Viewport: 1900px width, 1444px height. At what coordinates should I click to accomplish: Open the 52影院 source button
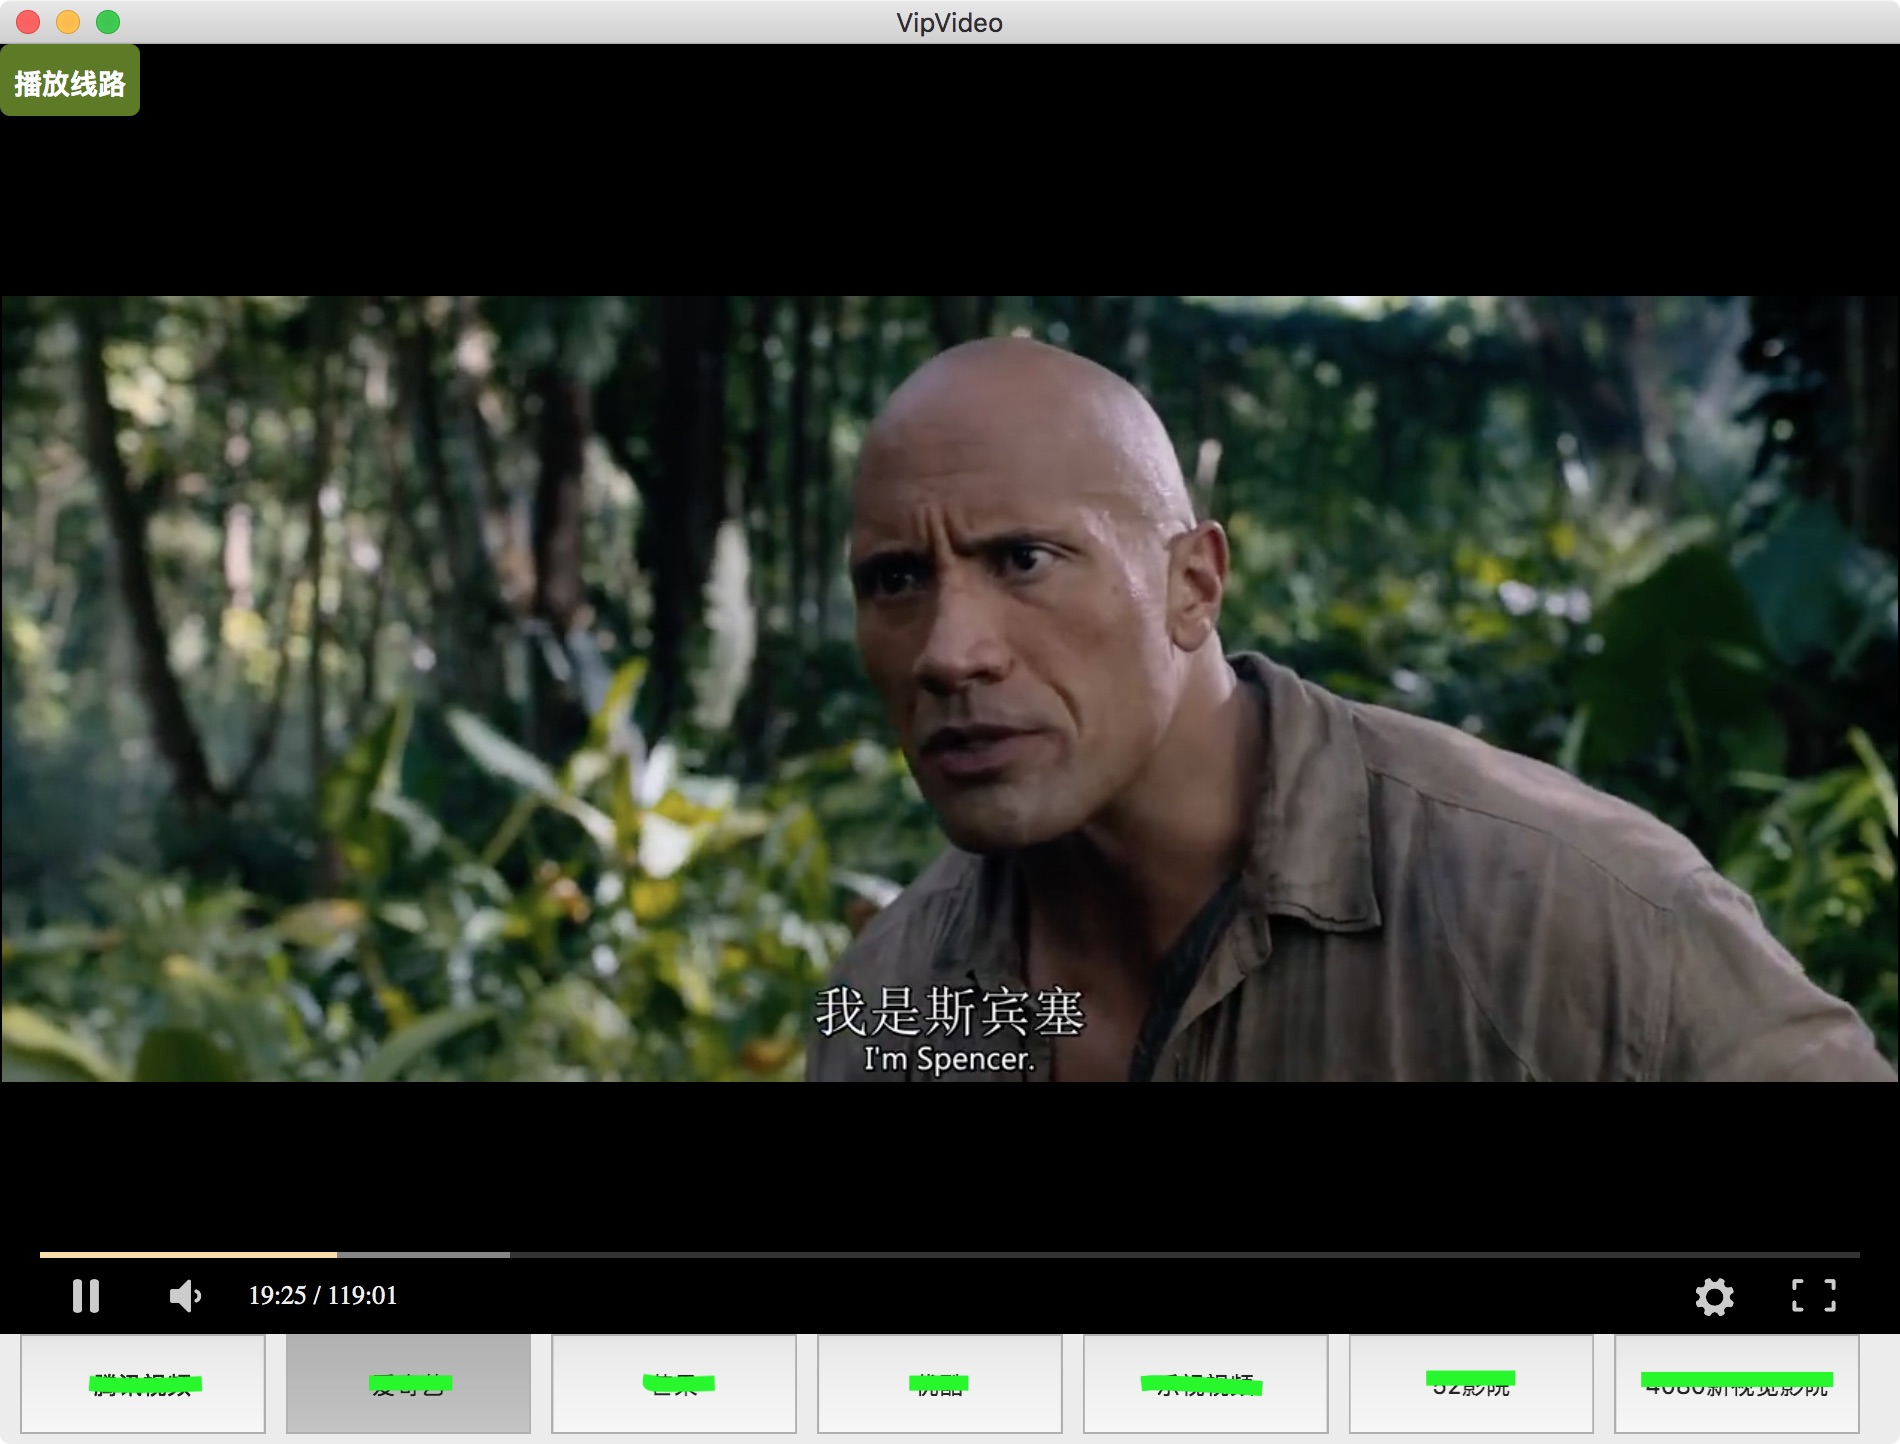point(1471,1384)
